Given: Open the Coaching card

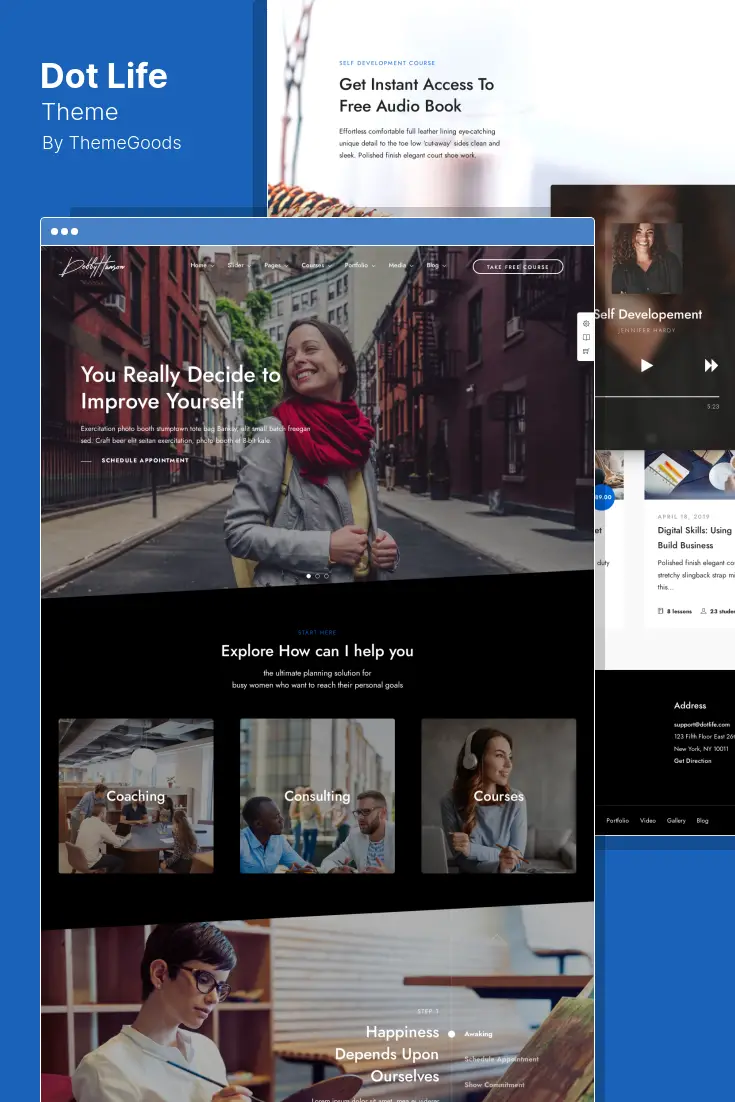Looking at the screenshot, I should [136, 796].
